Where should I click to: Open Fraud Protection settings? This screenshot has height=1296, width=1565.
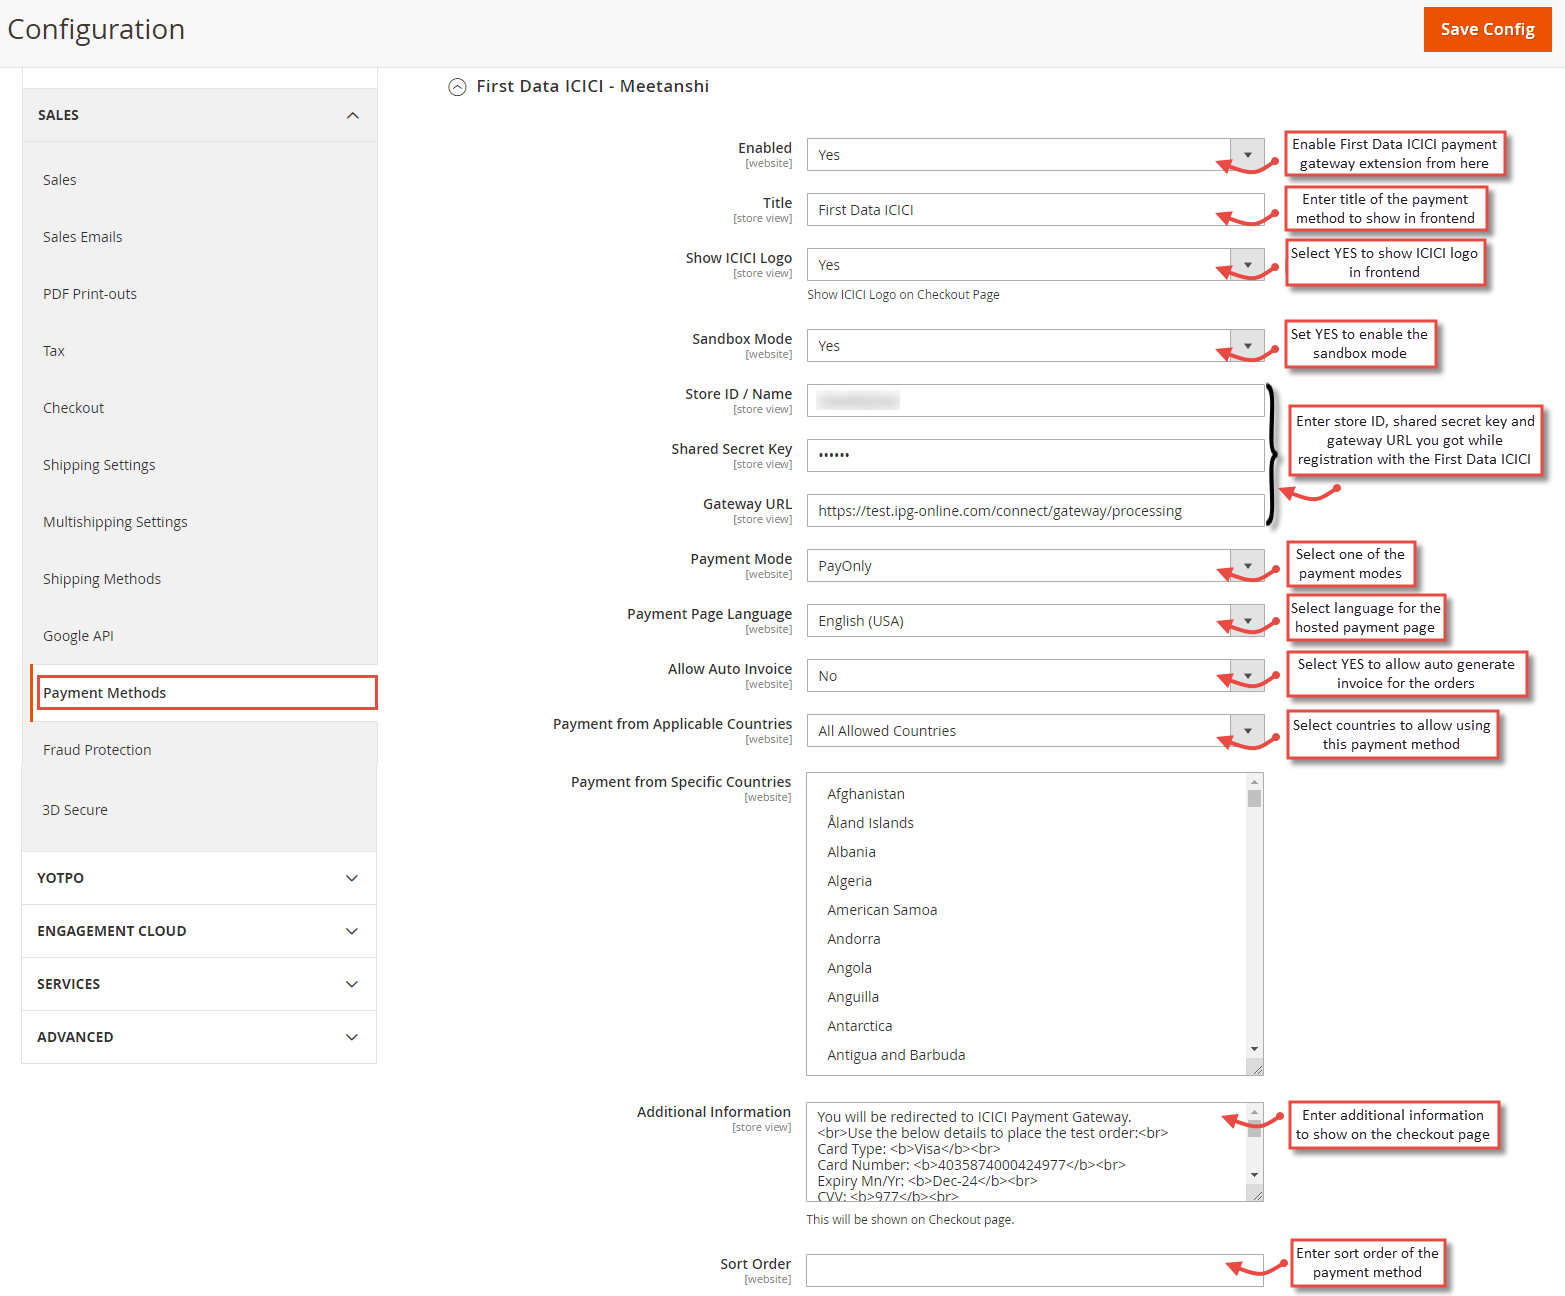97,749
